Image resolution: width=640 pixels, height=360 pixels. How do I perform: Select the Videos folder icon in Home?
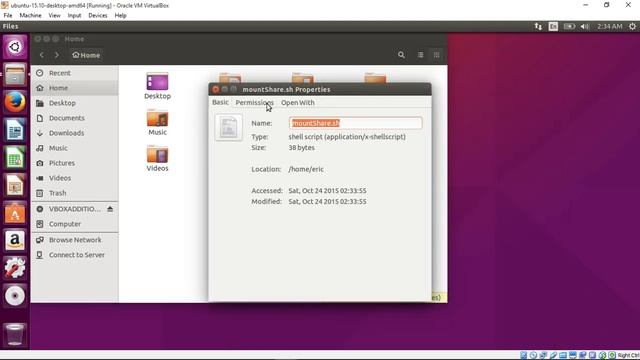tap(158, 155)
